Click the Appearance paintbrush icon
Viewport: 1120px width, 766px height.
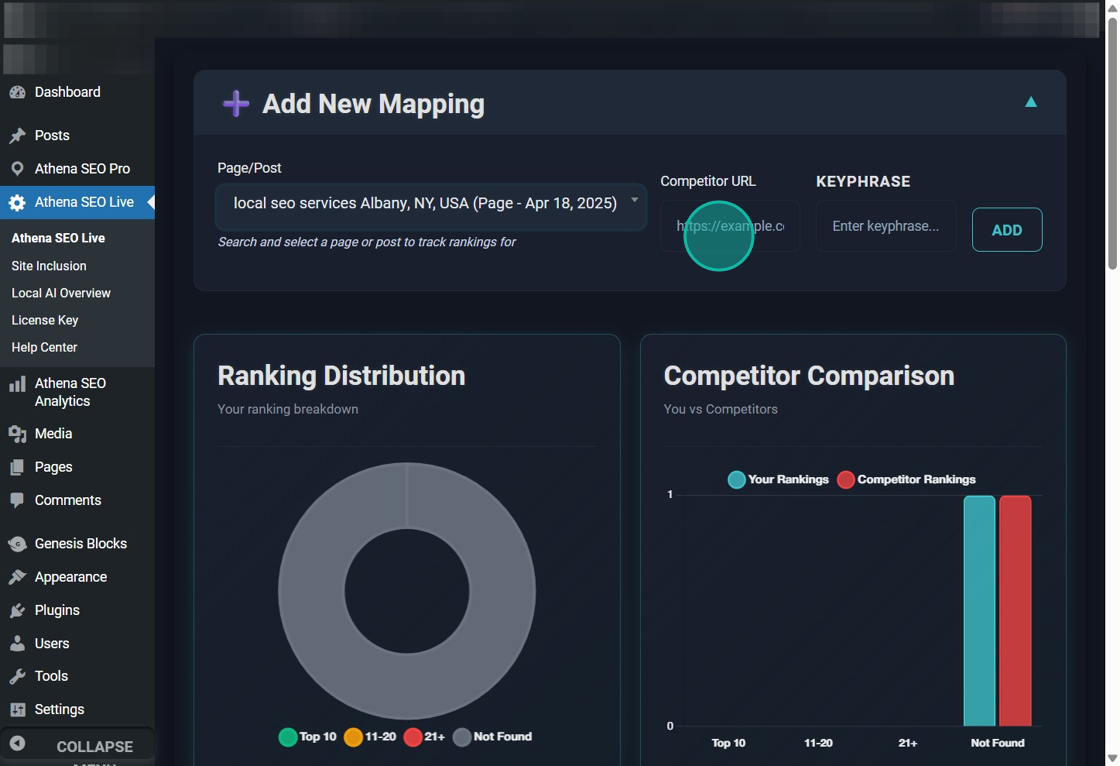coord(17,577)
